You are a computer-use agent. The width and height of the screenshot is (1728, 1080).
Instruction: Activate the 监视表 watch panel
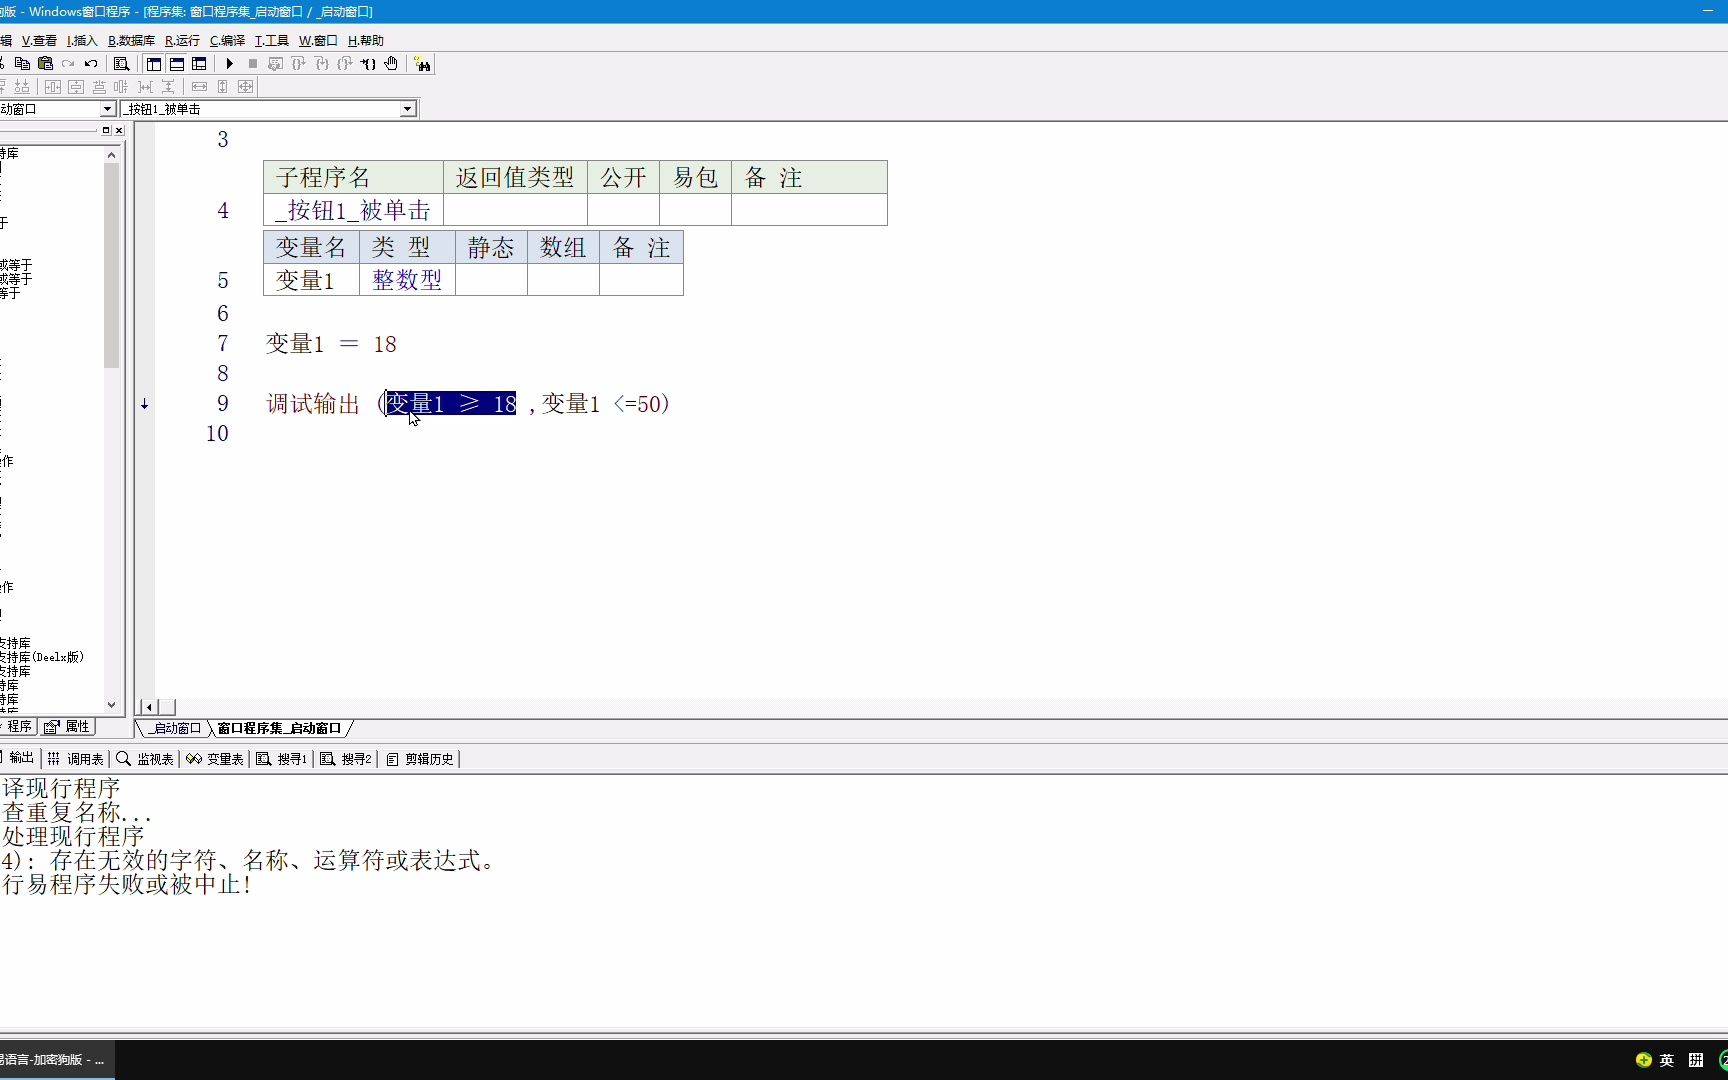coord(146,759)
